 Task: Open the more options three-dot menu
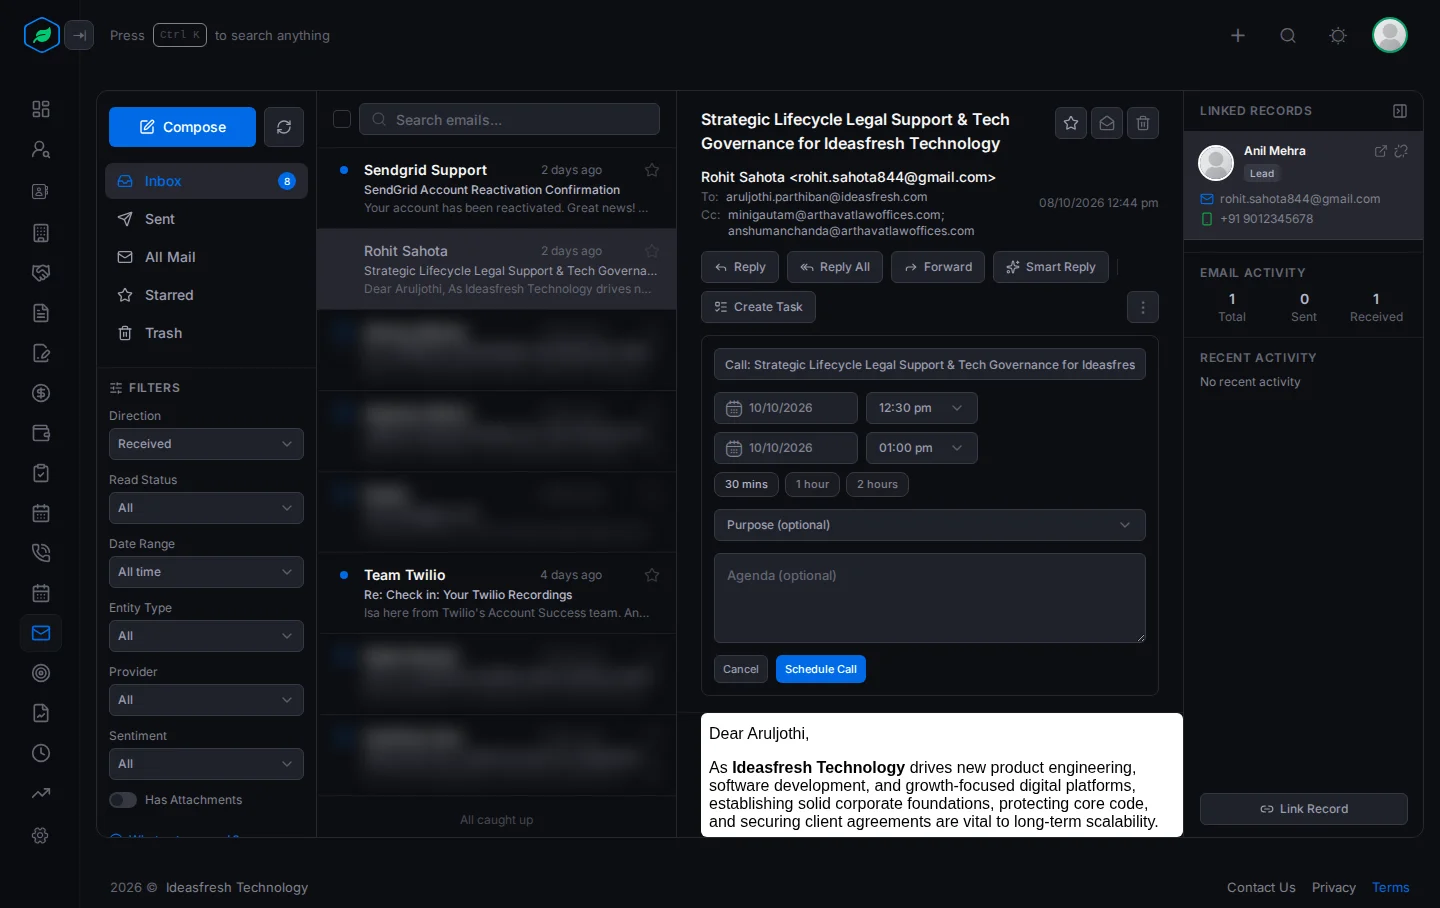click(1143, 307)
